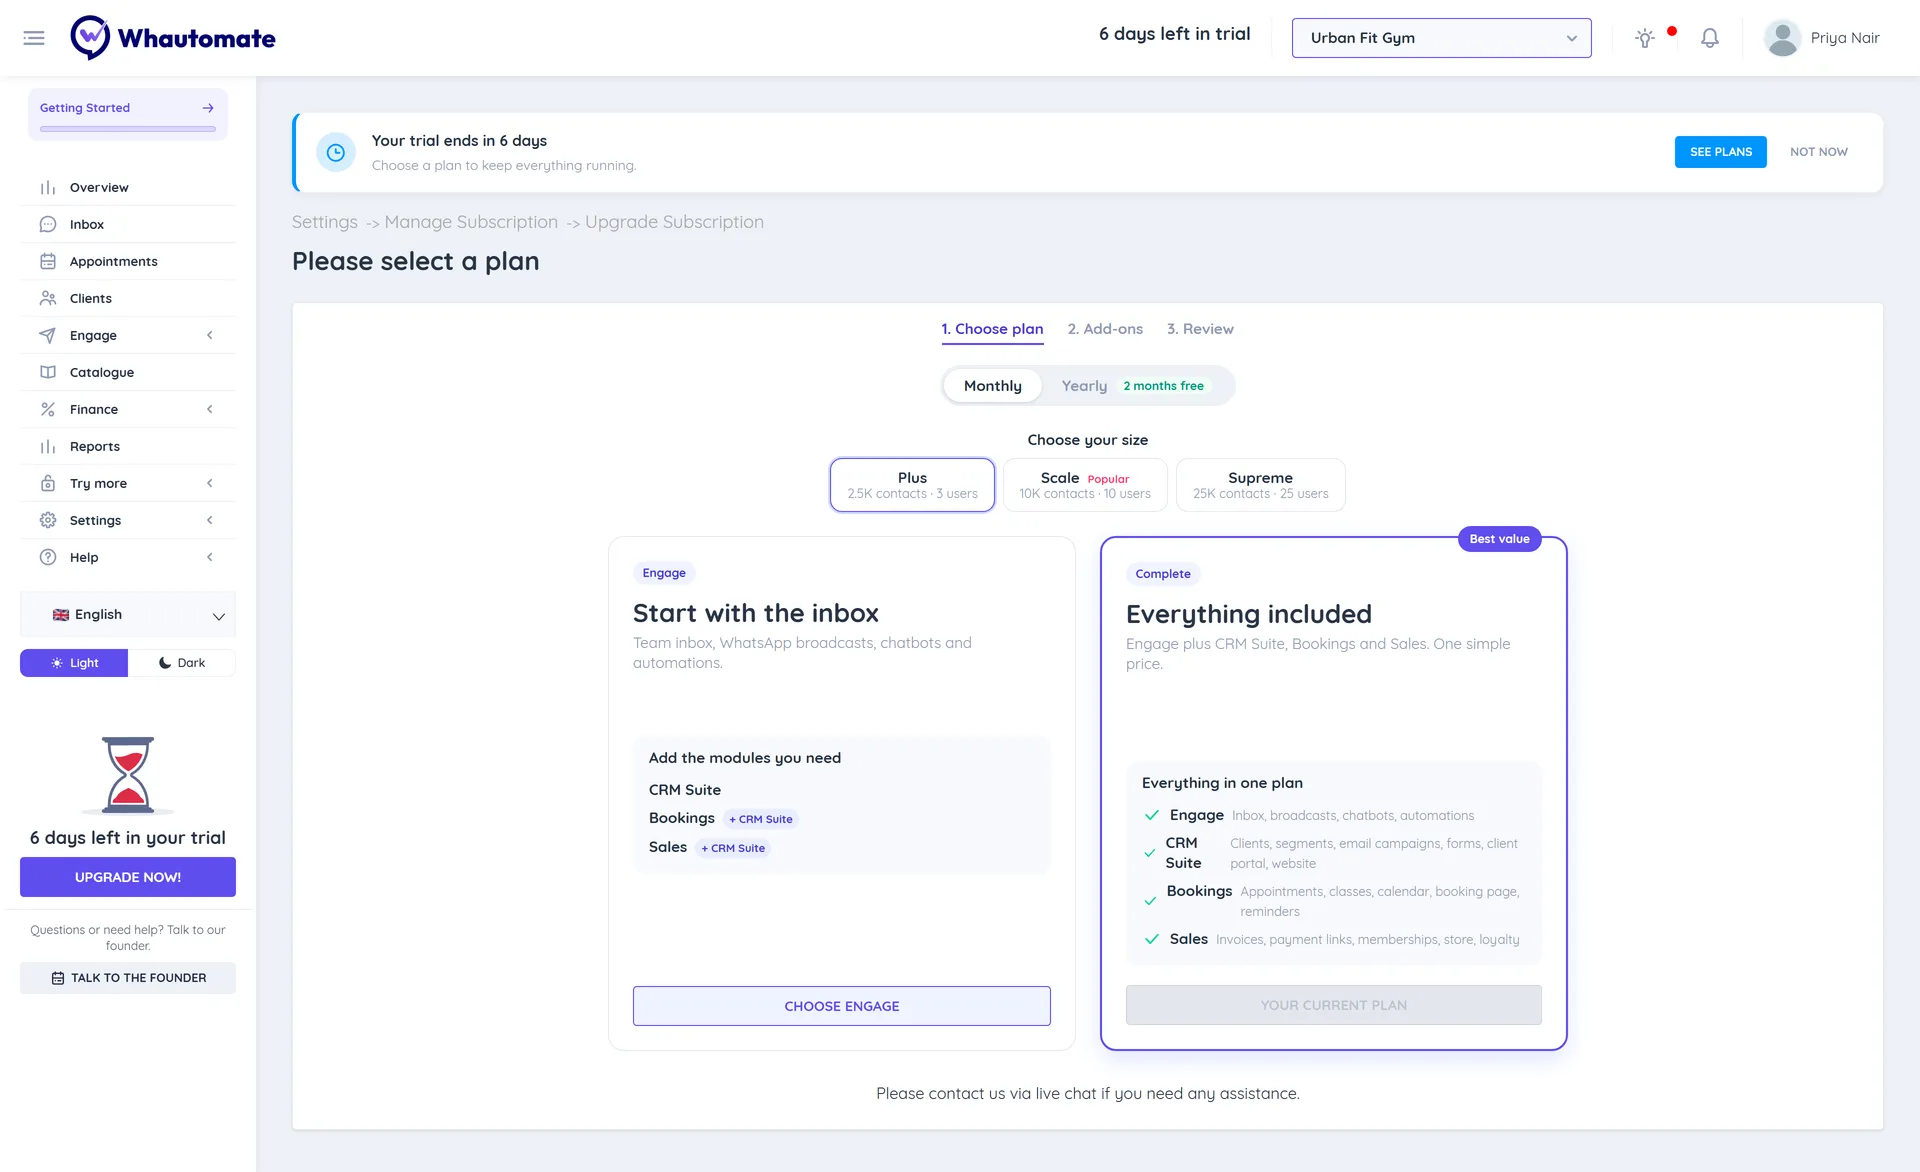The width and height of the screenshot is (1920, 1172).
Task: Click the Settings gear icon
Action: tap(48, 521)
